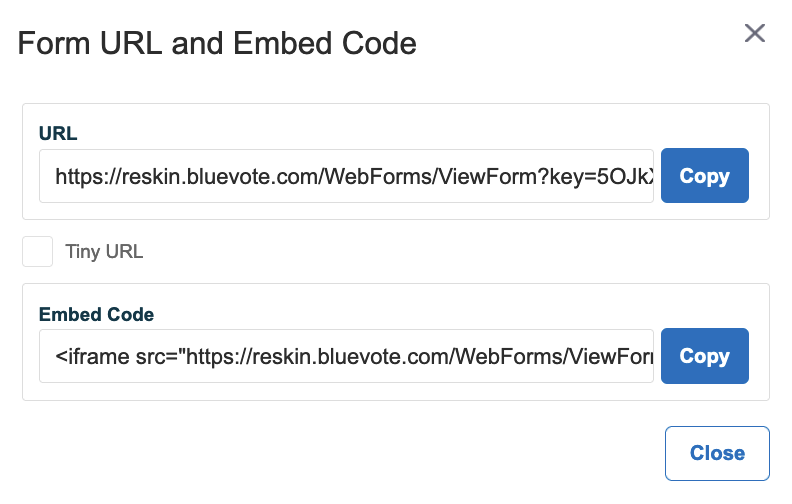Click the Tiny URL label text
Screen dimensions: 792x504
point(104,252)
